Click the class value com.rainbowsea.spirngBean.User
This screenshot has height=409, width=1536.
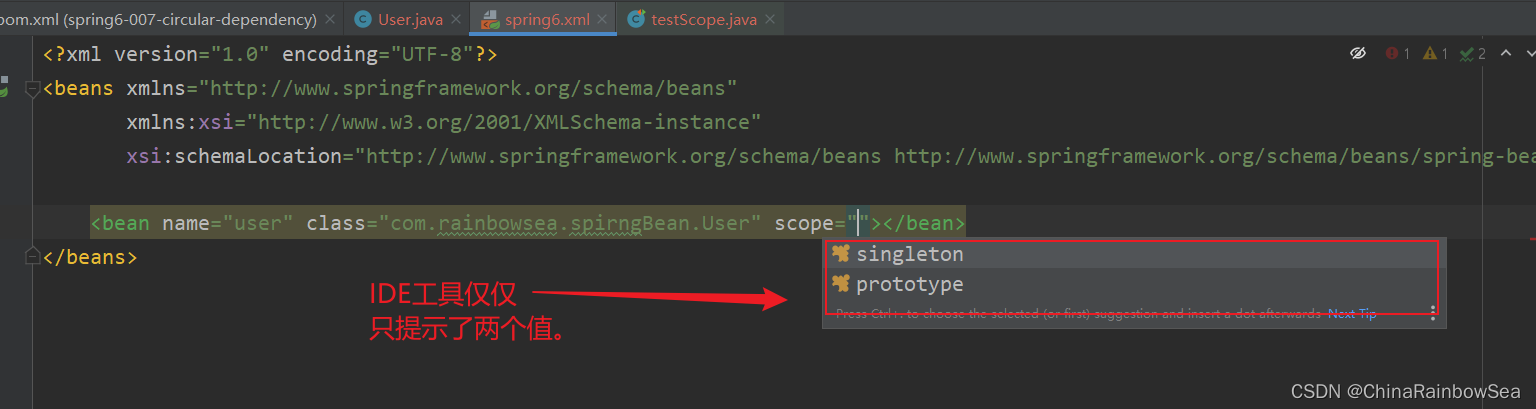[x=570, y=222]
